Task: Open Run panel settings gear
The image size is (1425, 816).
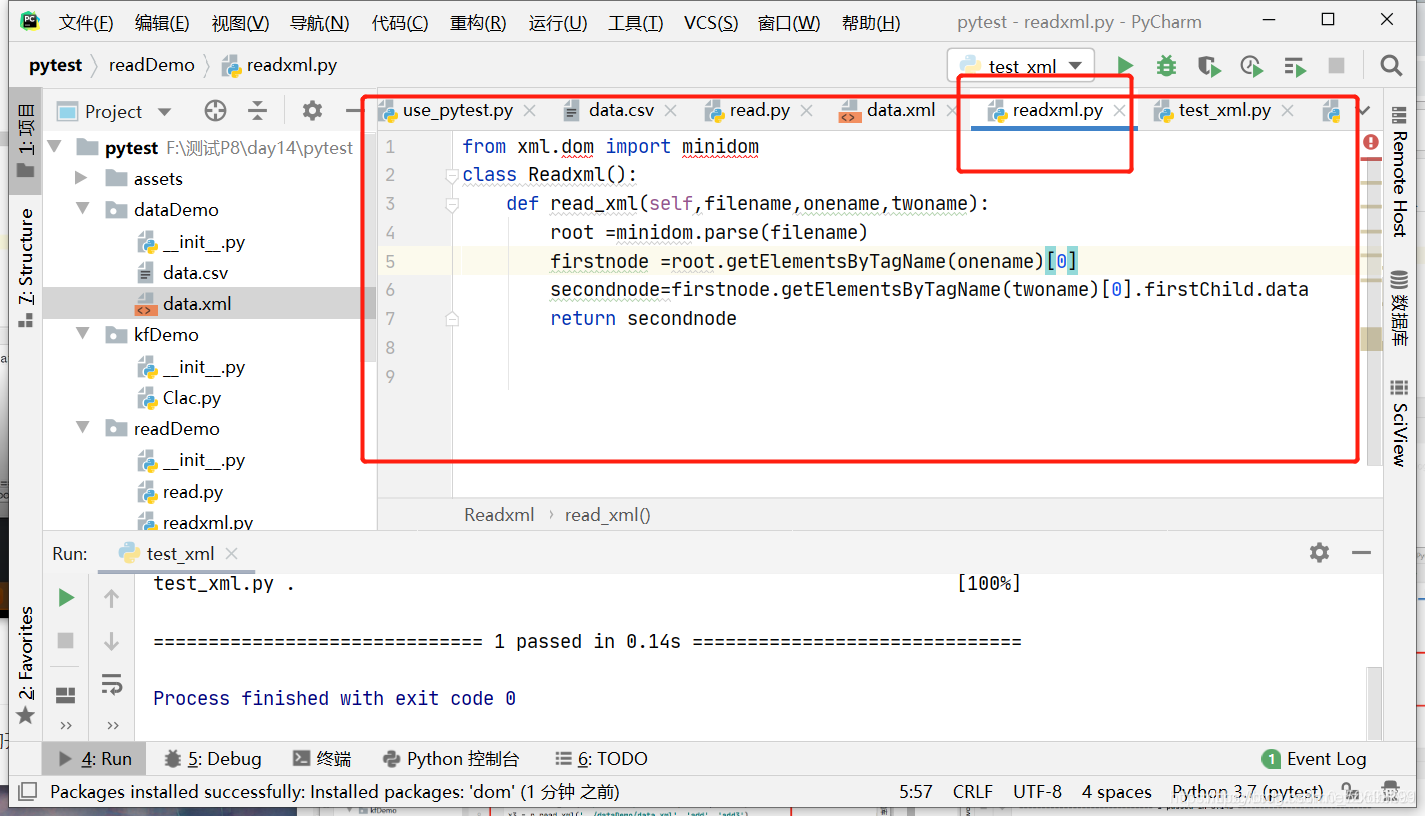Action: [1320, 553]
